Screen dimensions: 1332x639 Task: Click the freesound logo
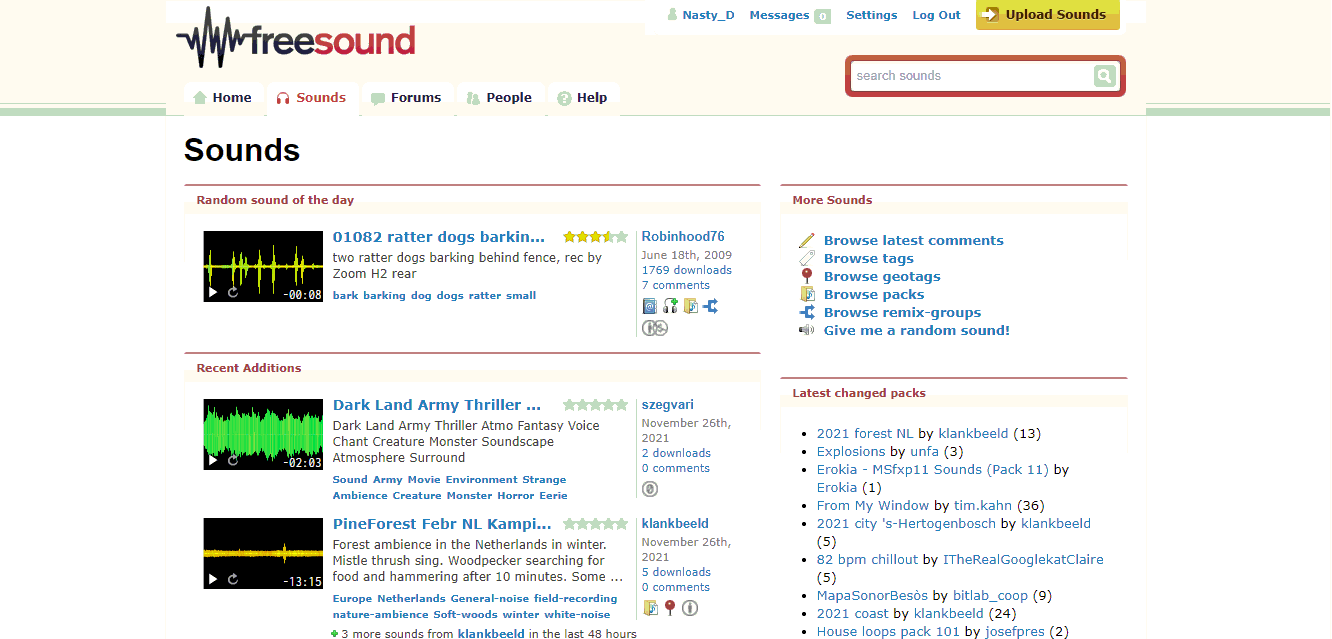[x=295, y=38]
